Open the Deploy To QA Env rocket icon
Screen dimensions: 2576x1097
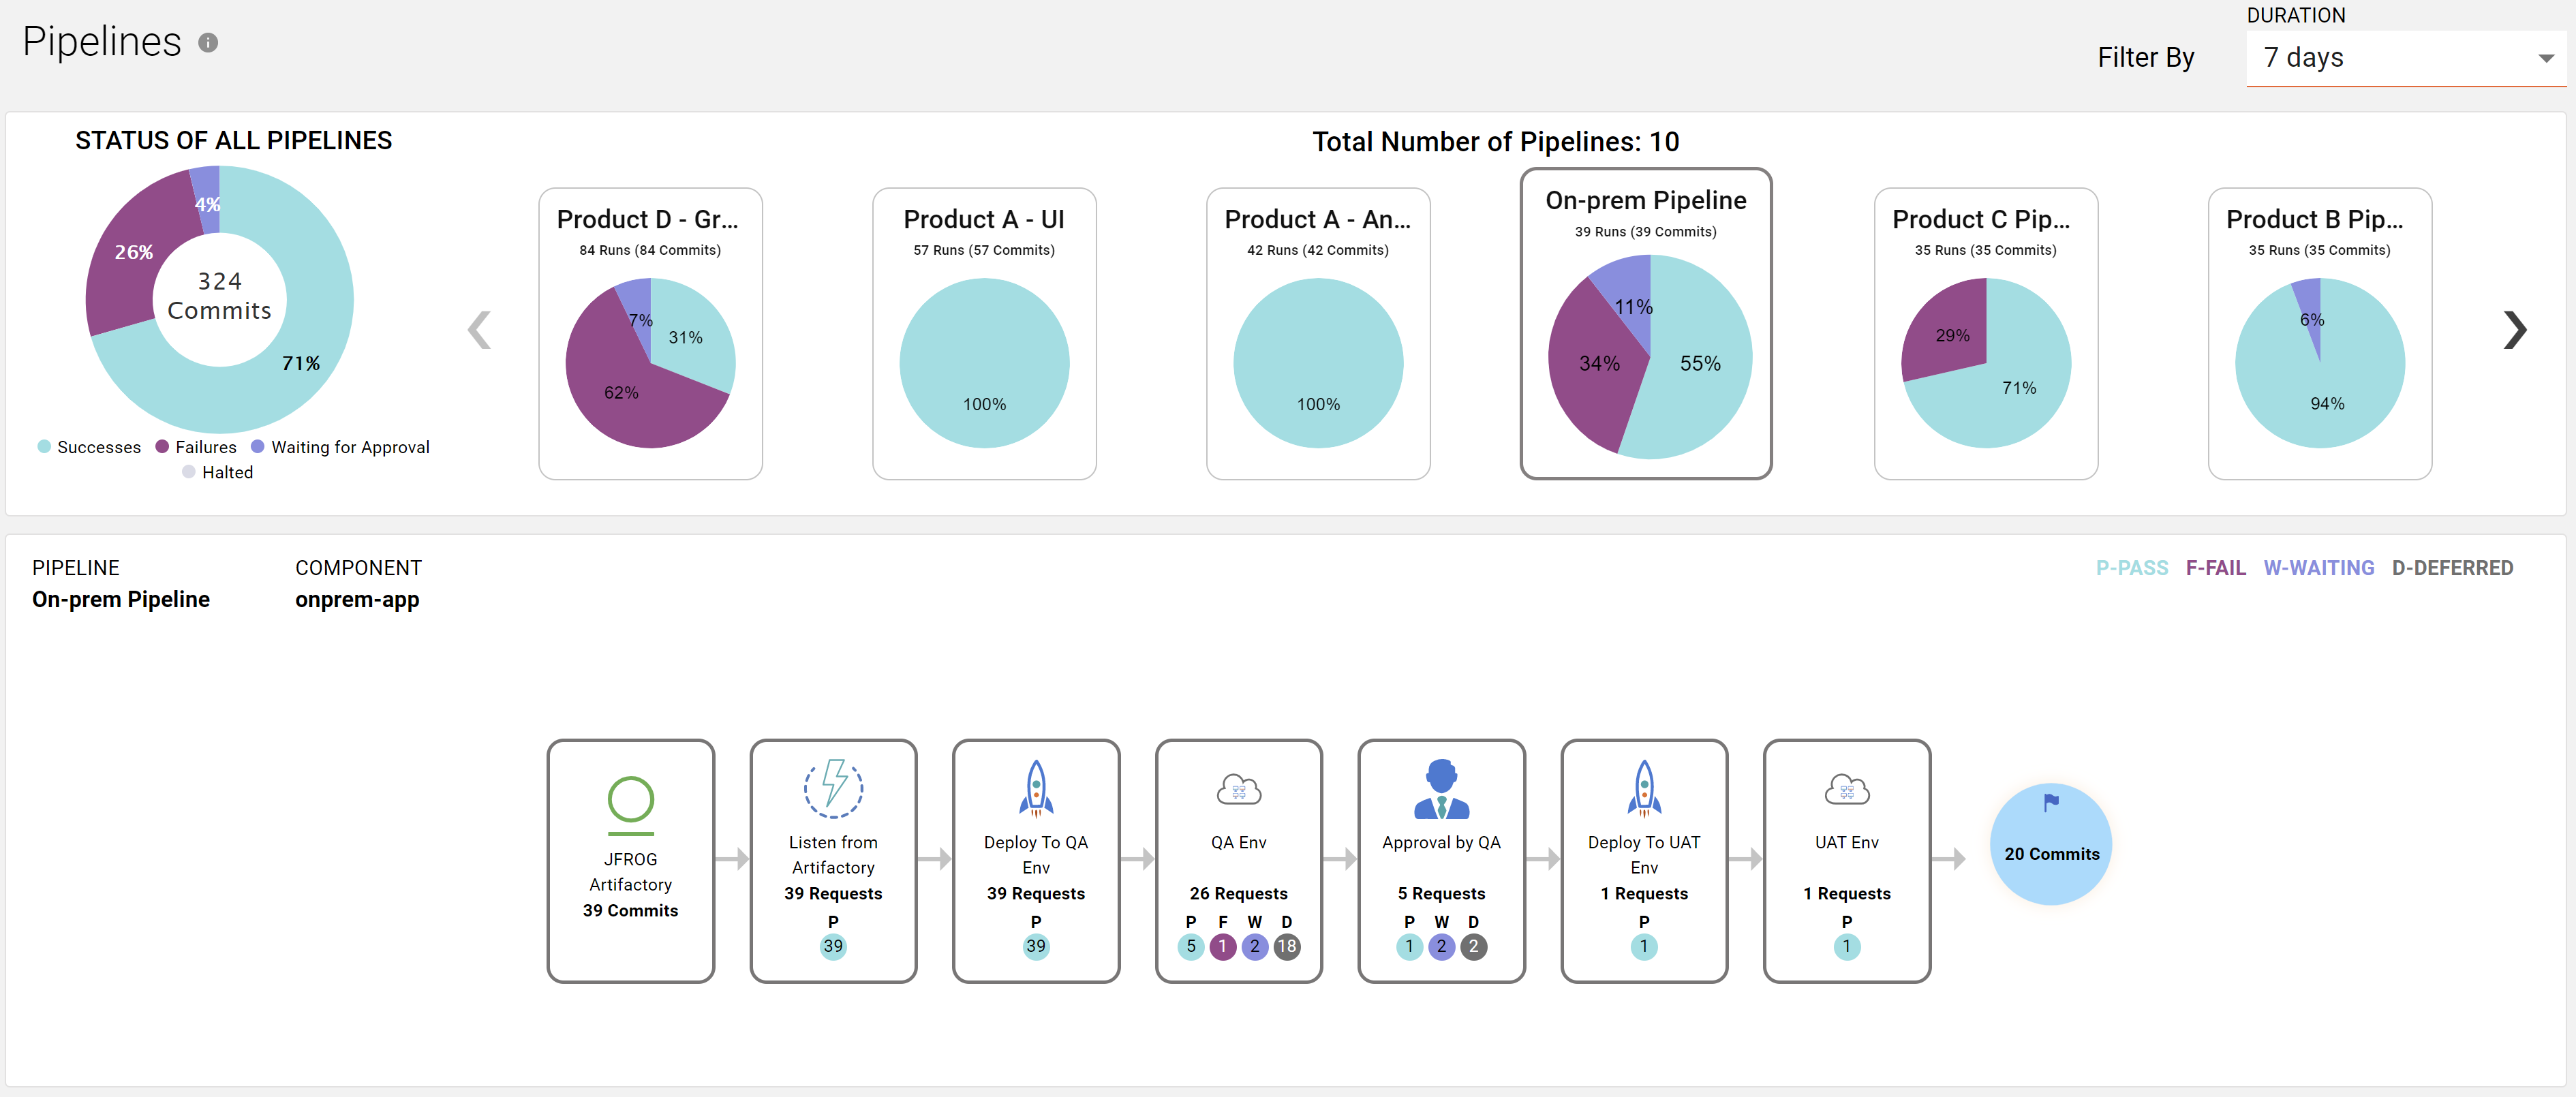pos(1036,788)
